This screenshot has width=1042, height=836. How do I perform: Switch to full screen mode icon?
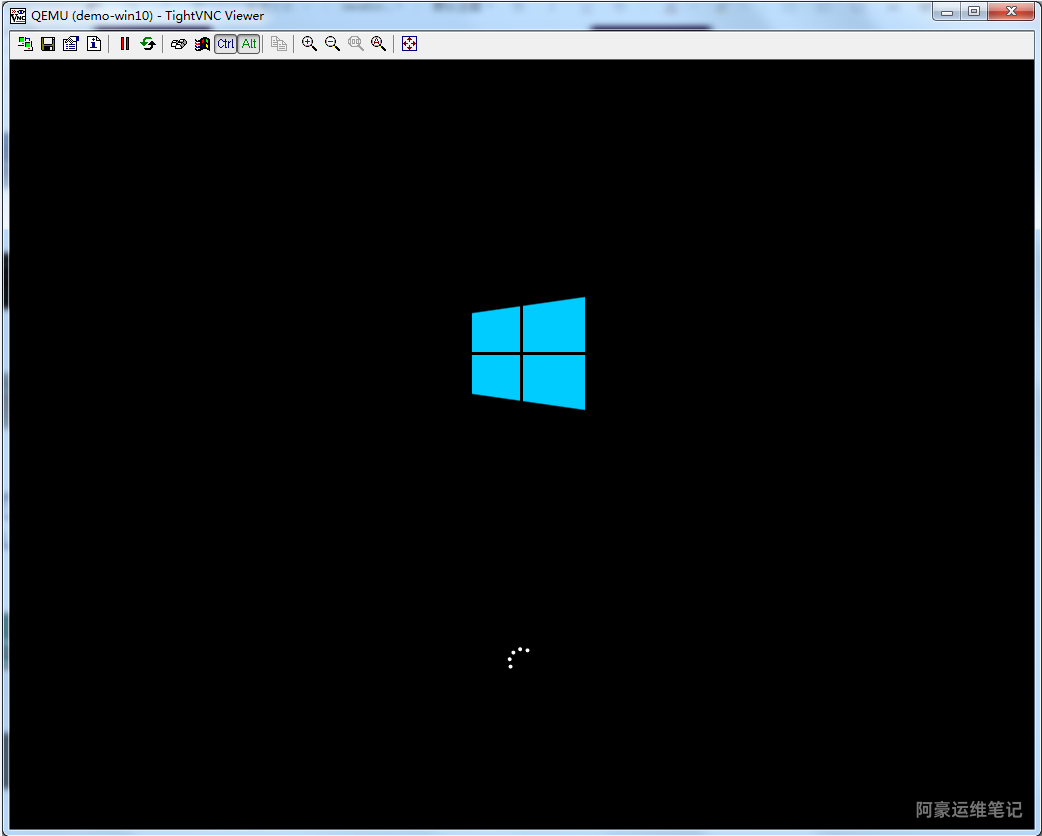409,44
